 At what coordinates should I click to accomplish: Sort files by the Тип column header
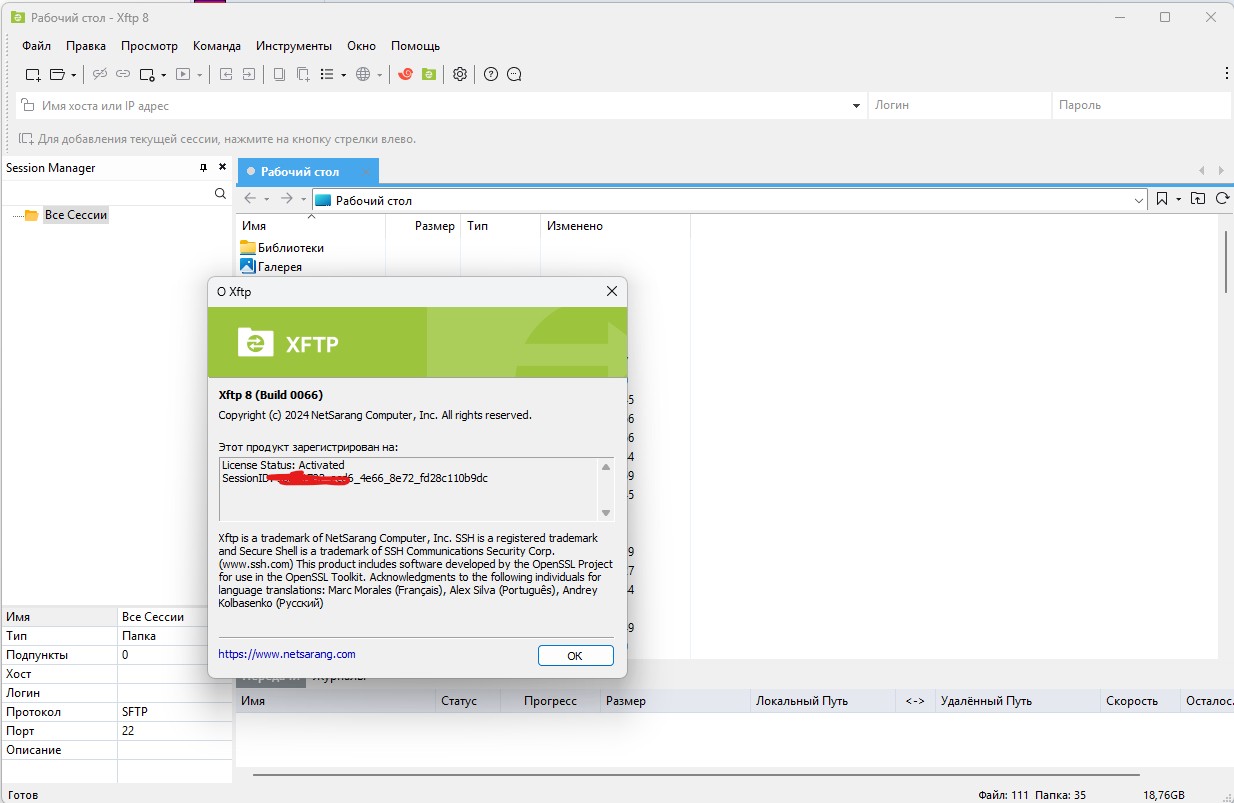[500, 226]
